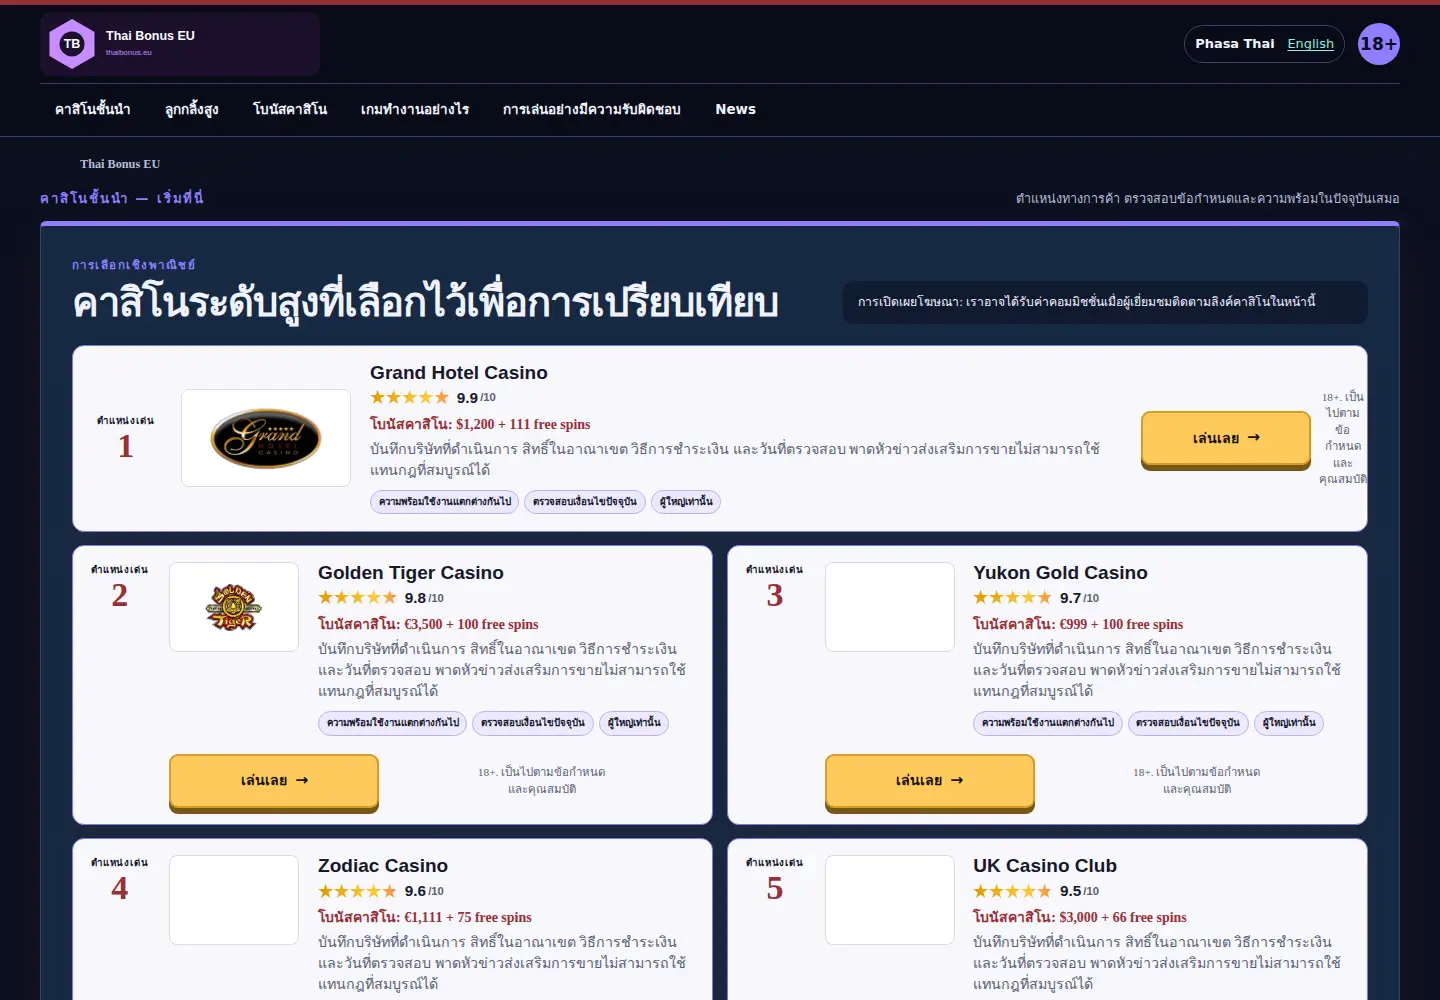Open the News menu item
This screenshot has width=1440, height=1000.
click(736, 109)
